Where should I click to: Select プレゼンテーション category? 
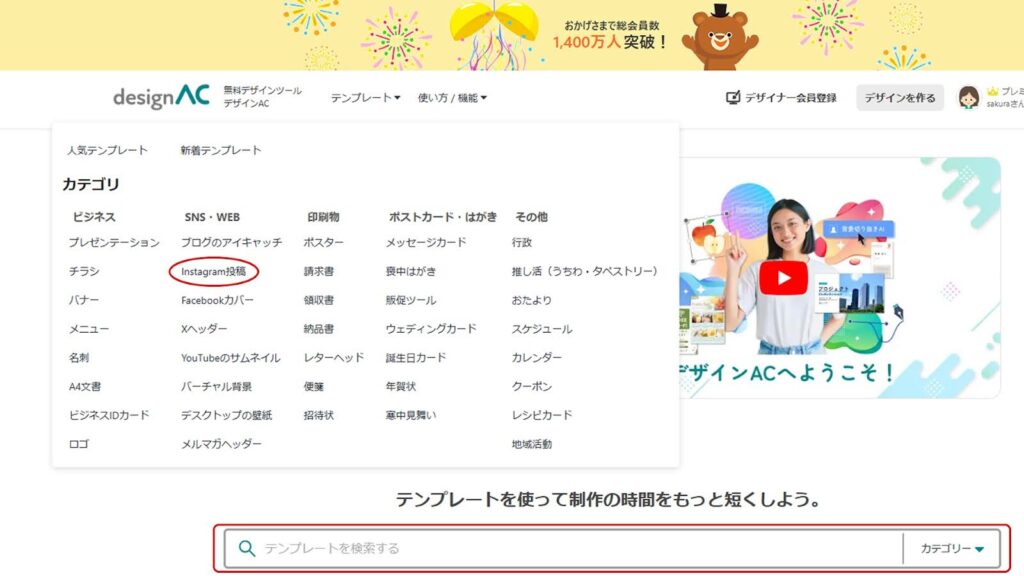click(114, 242)
